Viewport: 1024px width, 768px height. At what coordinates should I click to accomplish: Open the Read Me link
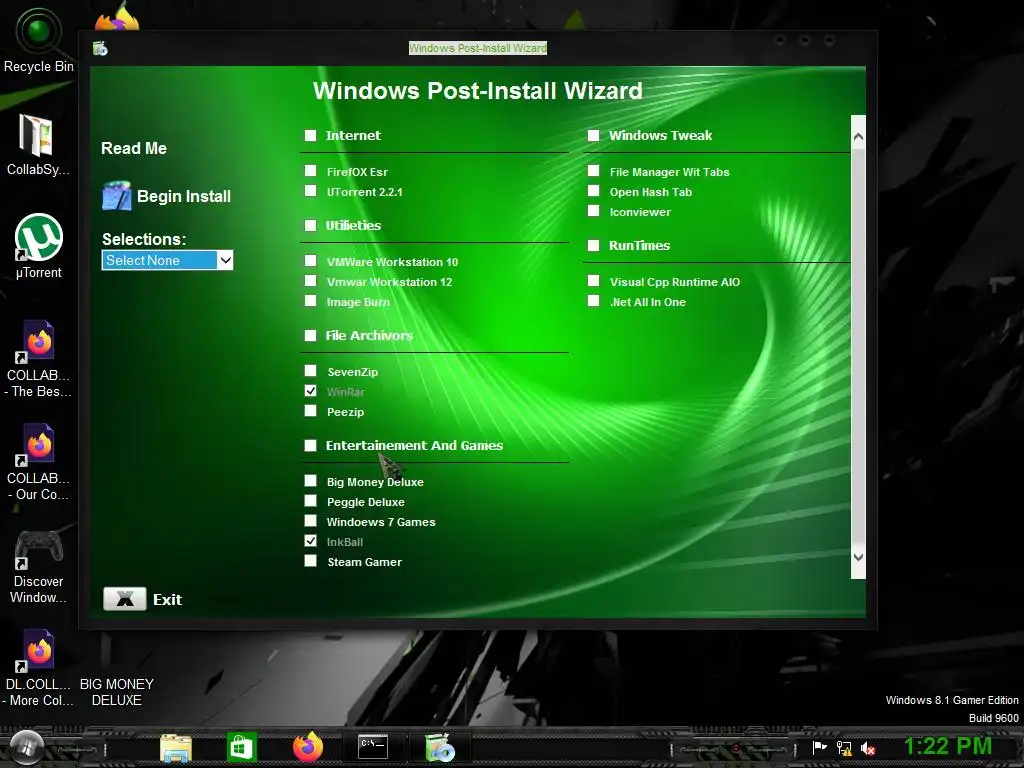[x=134, y=148]
